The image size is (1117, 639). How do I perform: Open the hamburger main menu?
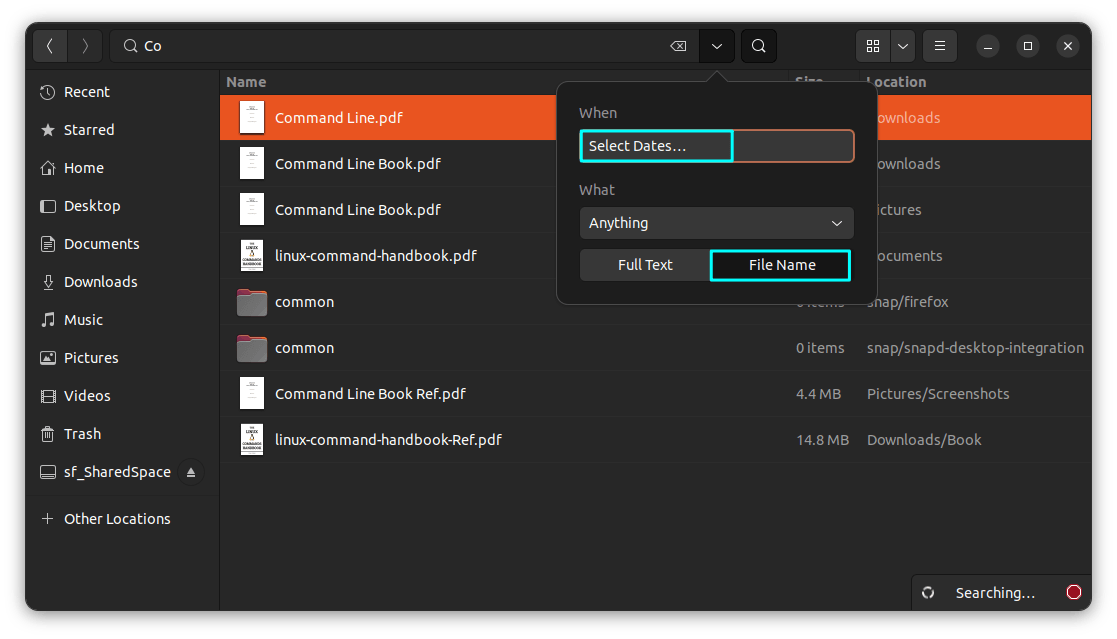tap(939, 46)
